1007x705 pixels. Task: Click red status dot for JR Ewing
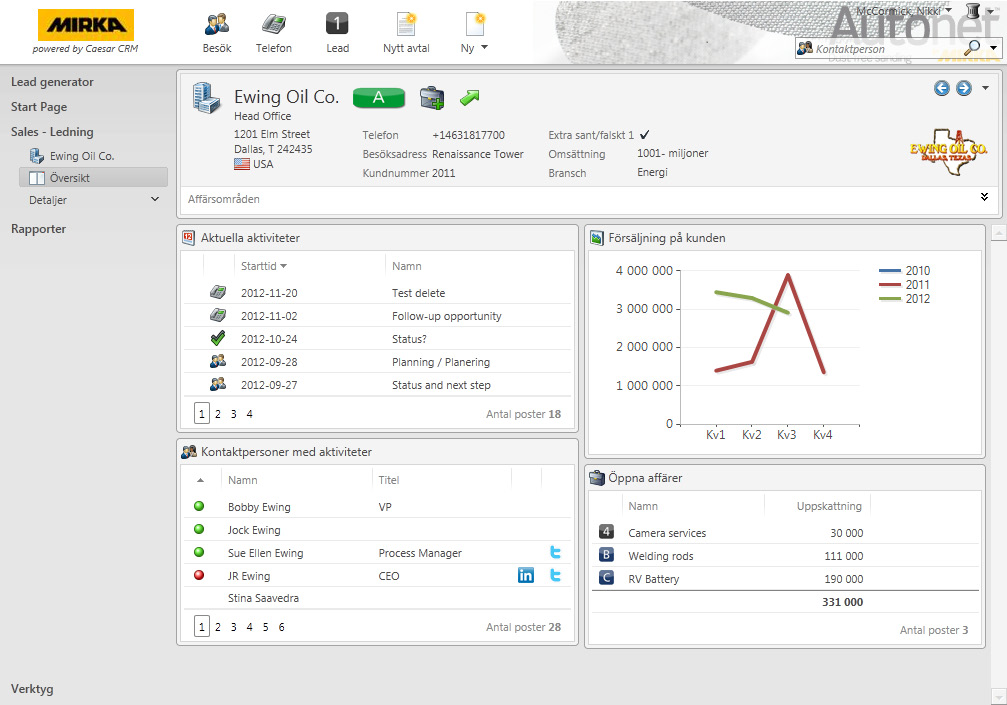(x=199, y=575)
